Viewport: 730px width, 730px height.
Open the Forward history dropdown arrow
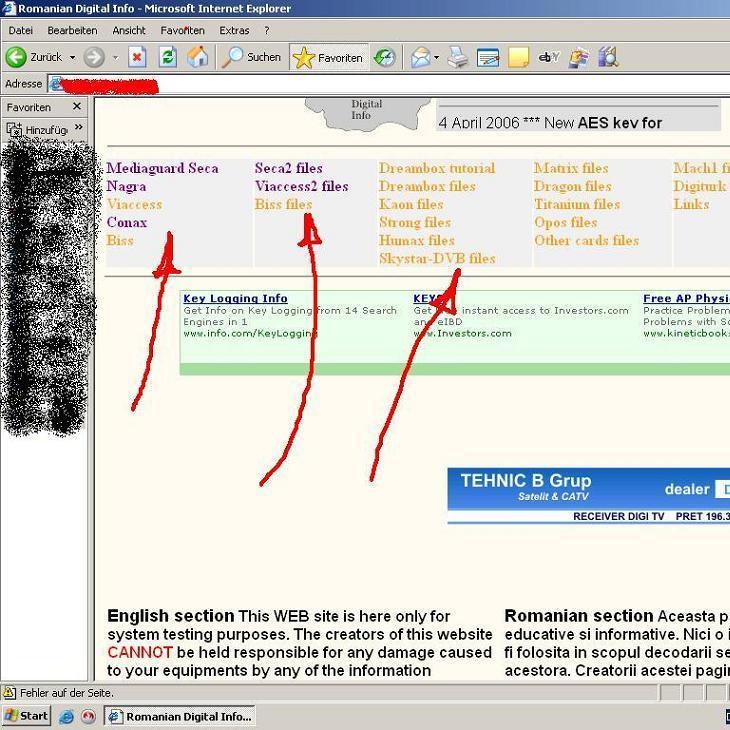click(x=115, y=58)
